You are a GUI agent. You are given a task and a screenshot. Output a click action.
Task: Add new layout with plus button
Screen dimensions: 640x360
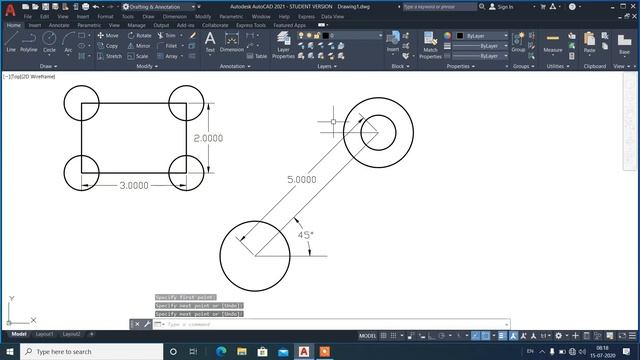tap(91, 334)
